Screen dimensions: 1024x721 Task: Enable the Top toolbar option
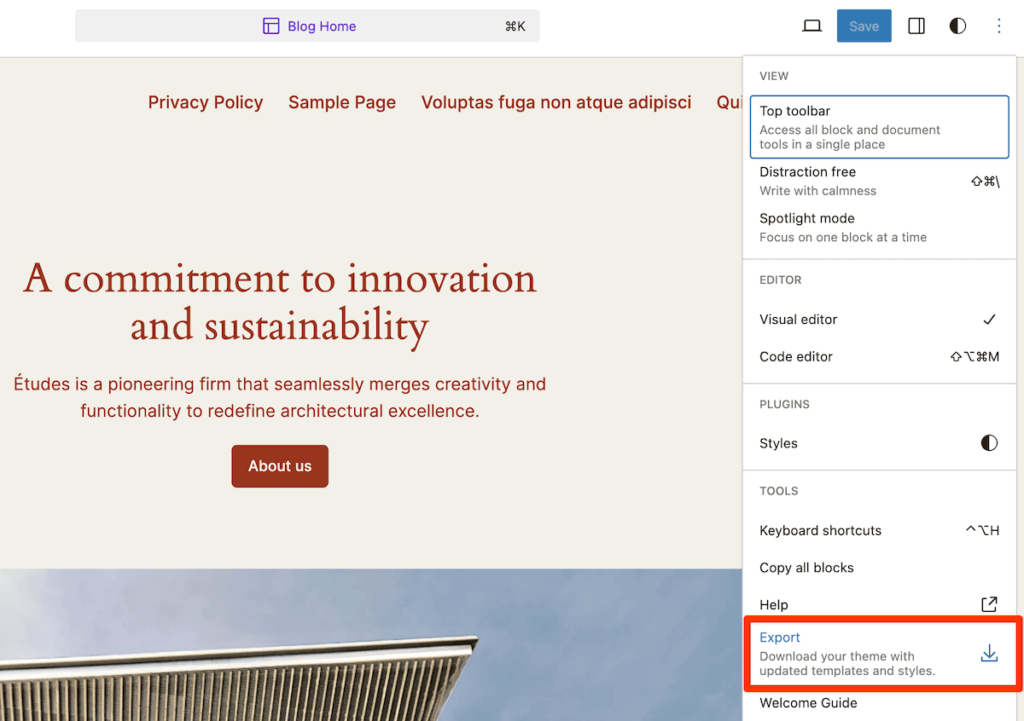(878, 127)
